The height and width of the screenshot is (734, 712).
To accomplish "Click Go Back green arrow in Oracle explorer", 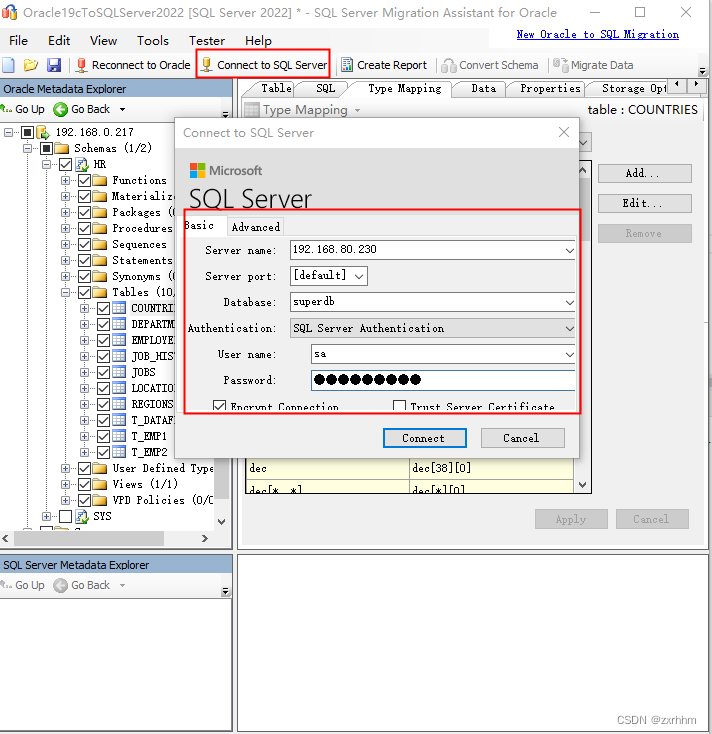I will (60, 110).
